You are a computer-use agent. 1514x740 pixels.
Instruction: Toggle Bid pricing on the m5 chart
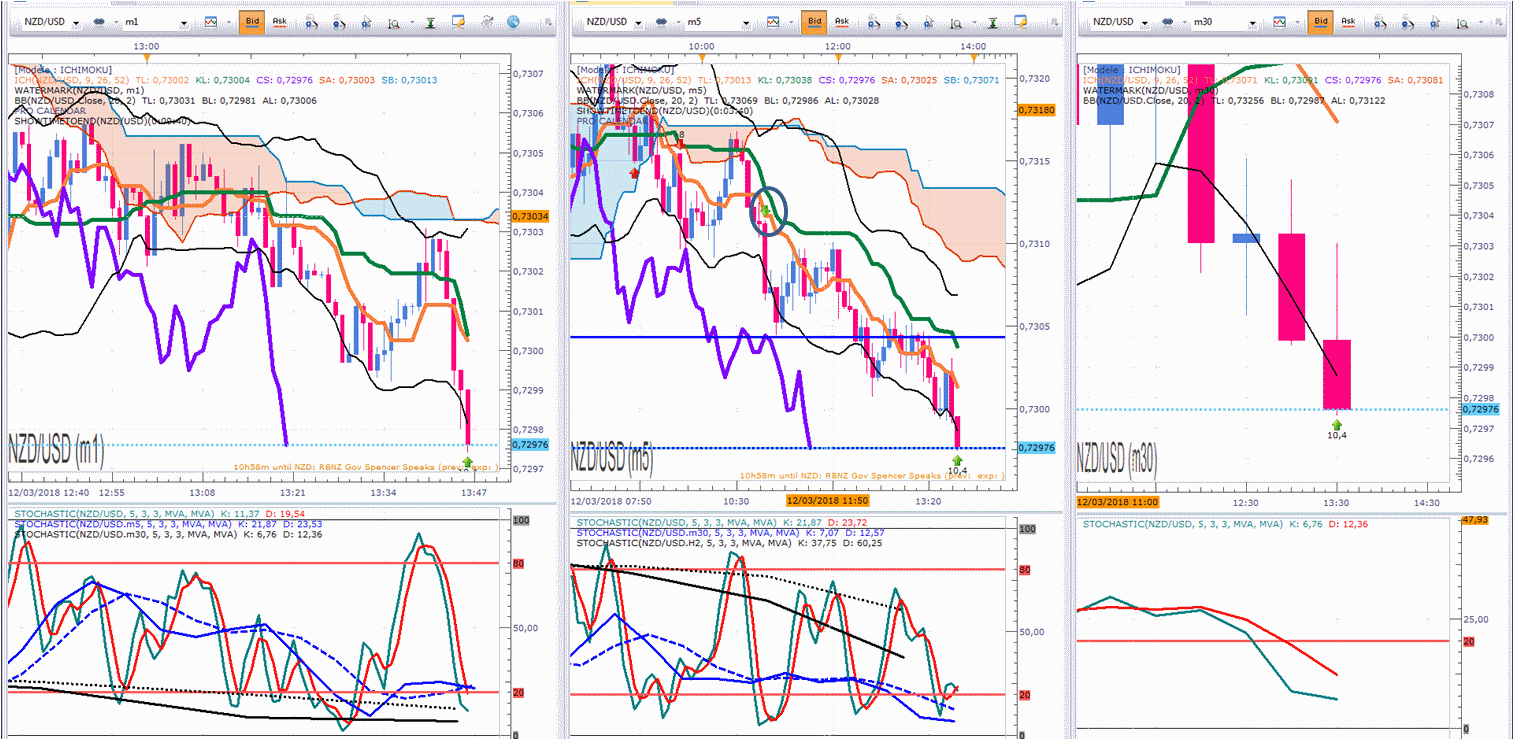tap(815, 21)
